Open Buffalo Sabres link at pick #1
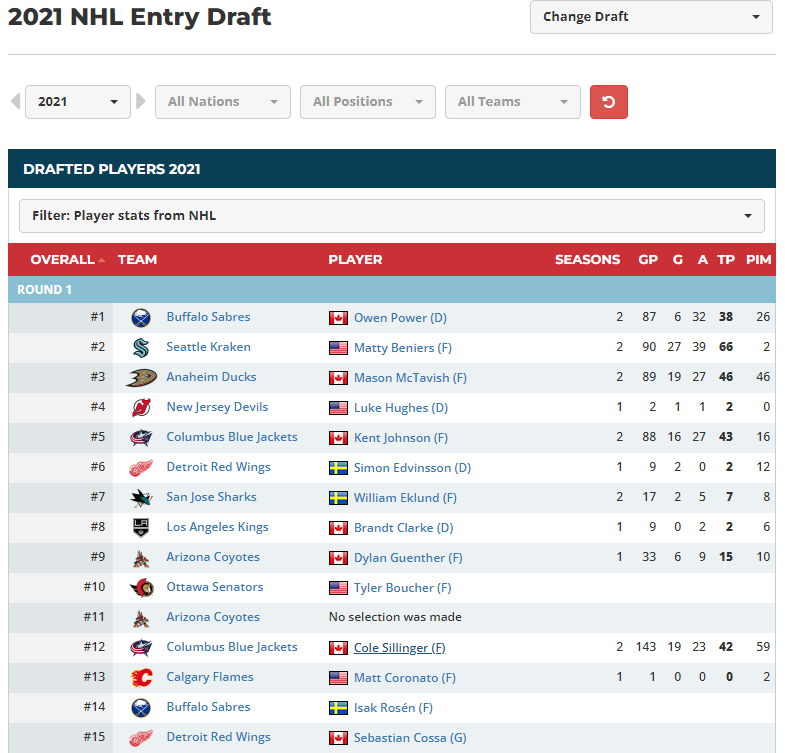785x753 pixels. (208, 317)
